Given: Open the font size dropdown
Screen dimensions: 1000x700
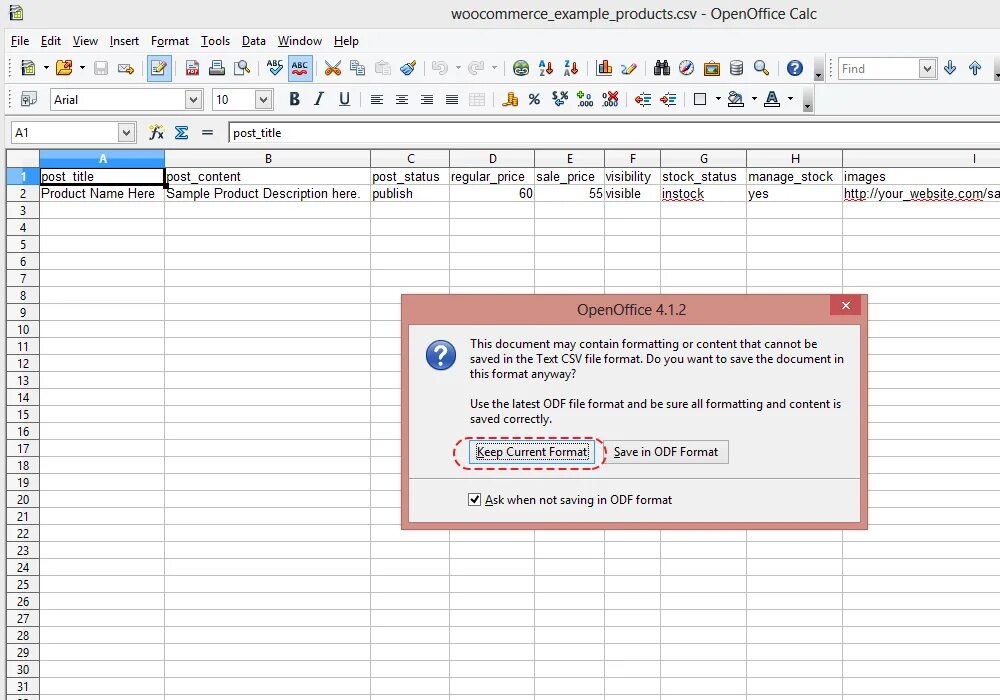Looking at the screenshot, I should click(x=263, y=99).
